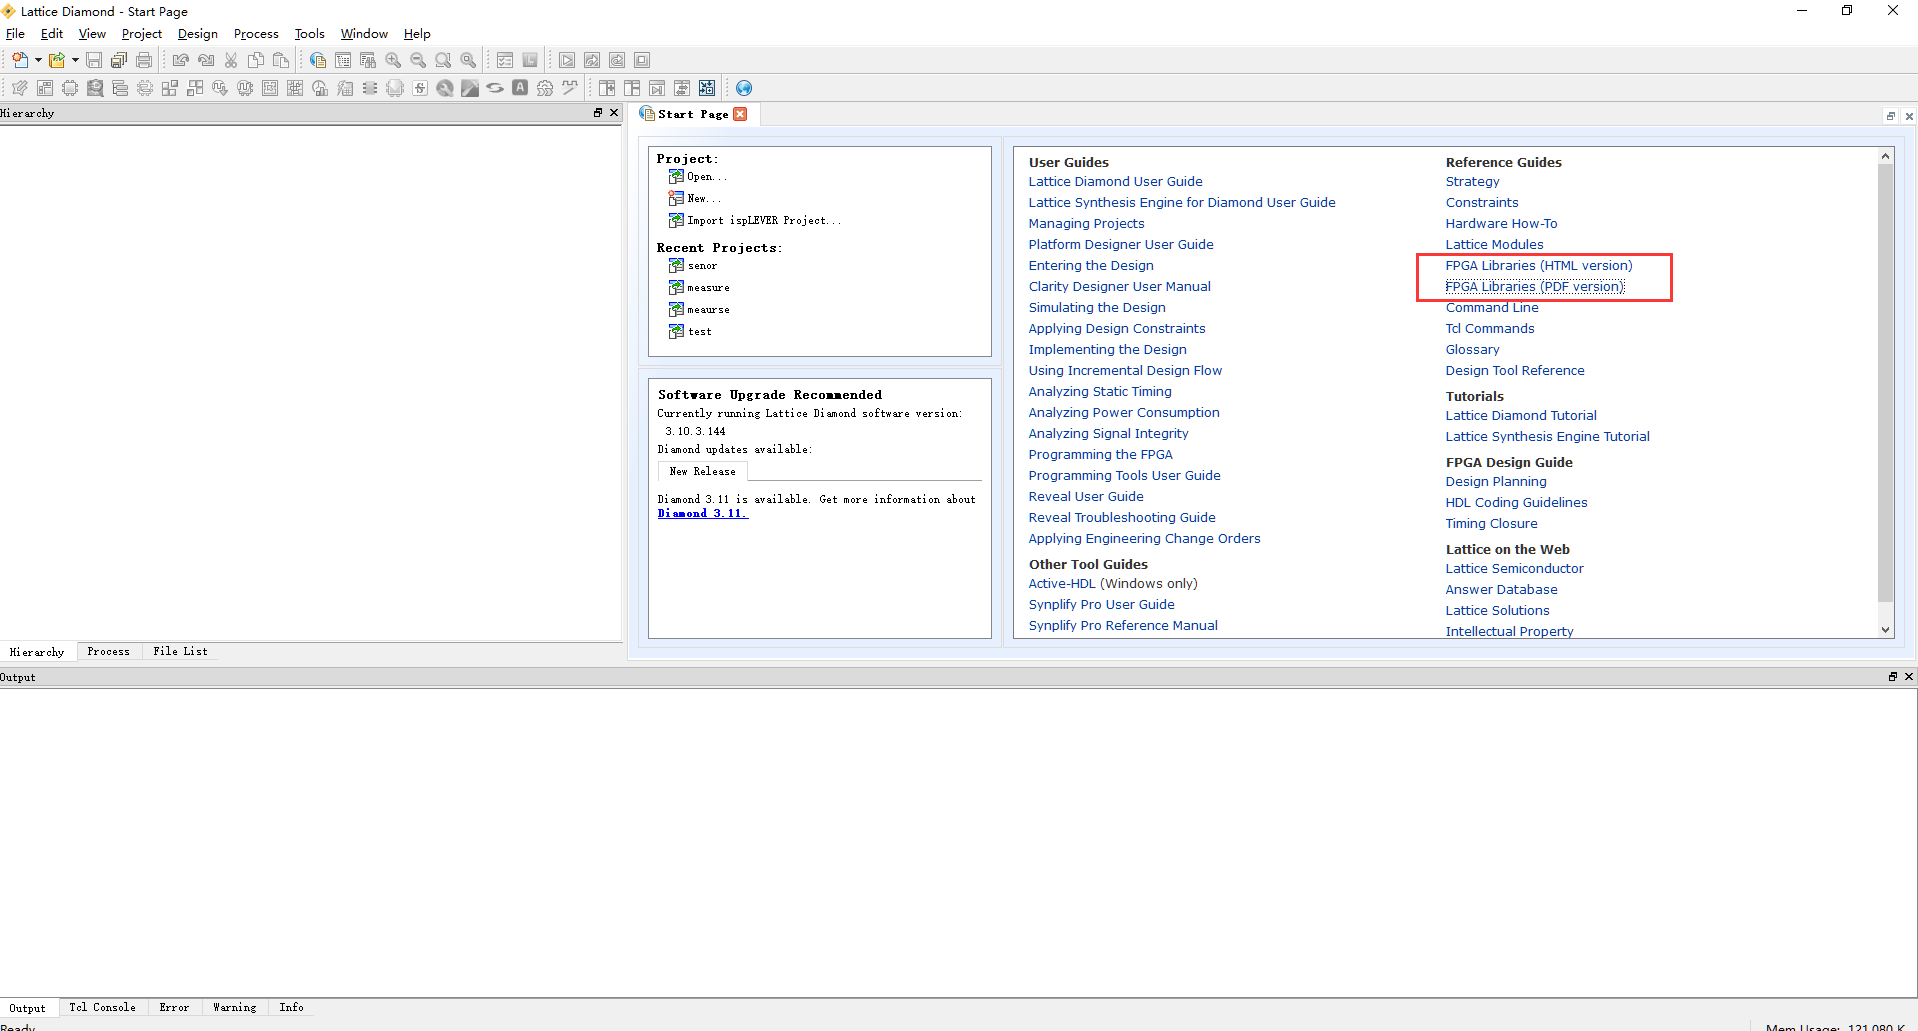Open the Project menu
This screenshot has width=1918, height=1031.
tap(142, 34)
